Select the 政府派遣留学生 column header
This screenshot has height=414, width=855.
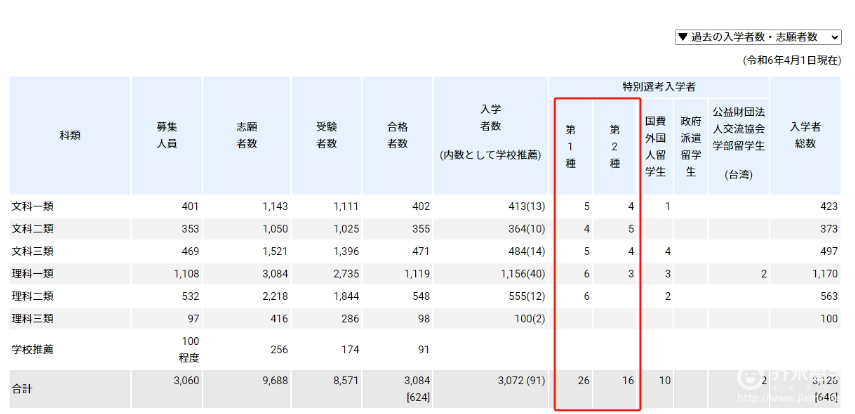click(x=689, y=146)
